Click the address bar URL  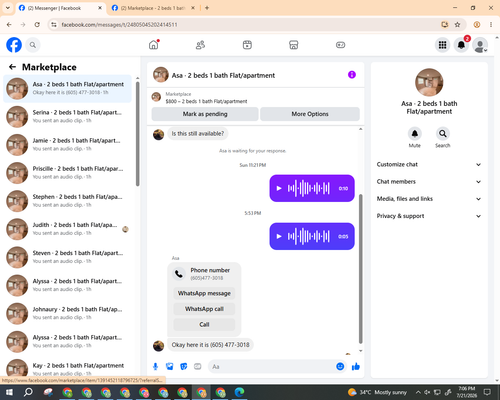click(119, 25)
